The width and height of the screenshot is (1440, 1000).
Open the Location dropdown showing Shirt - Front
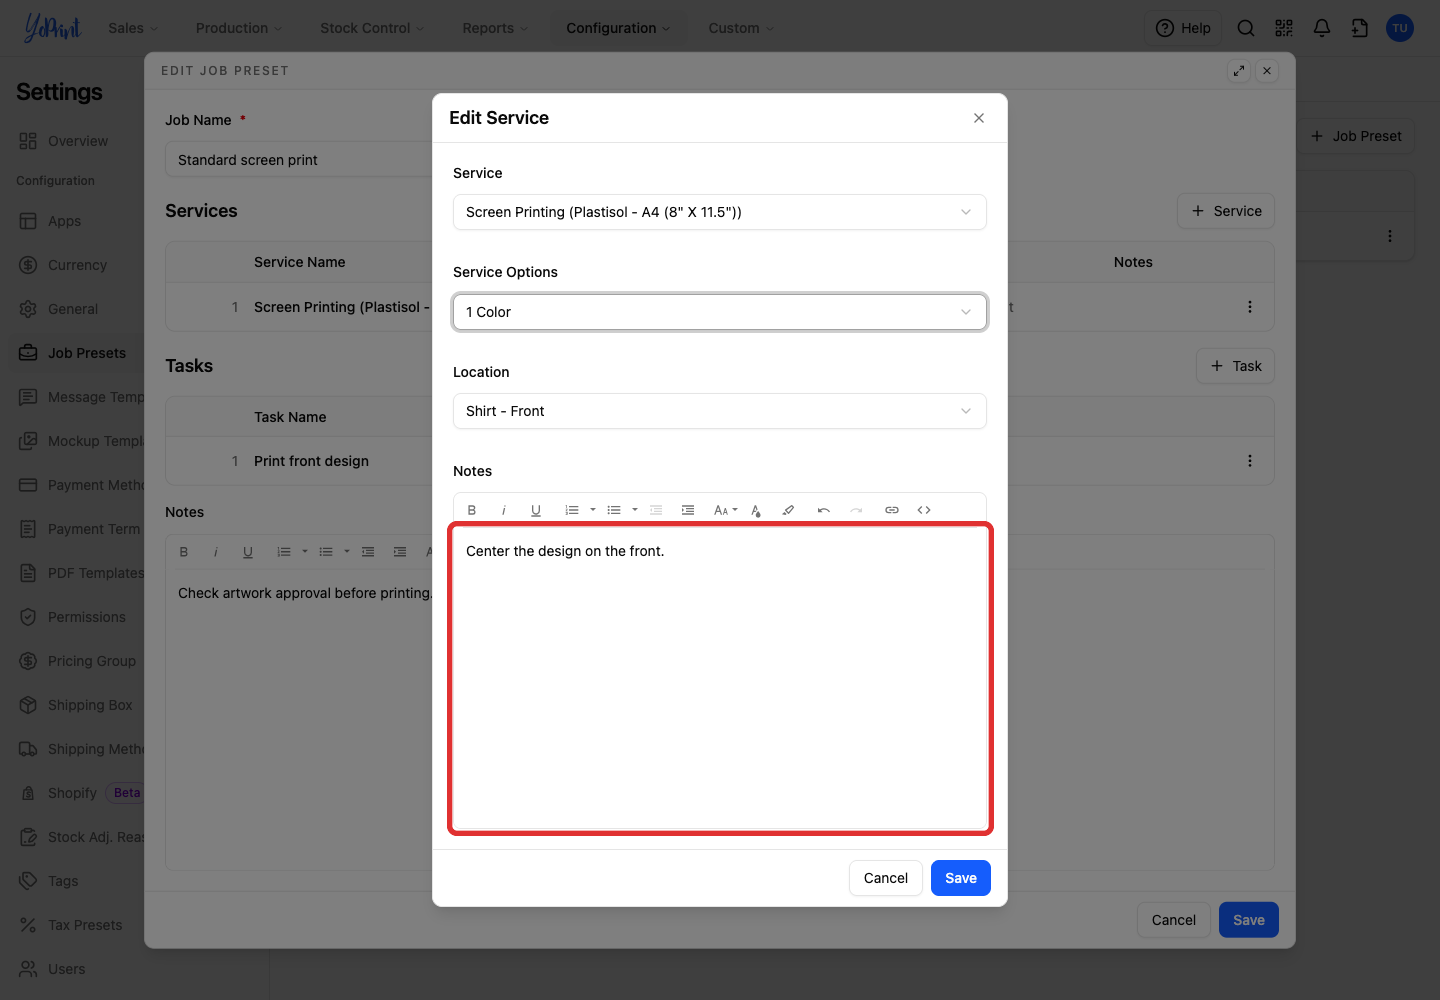click(720, 411)
